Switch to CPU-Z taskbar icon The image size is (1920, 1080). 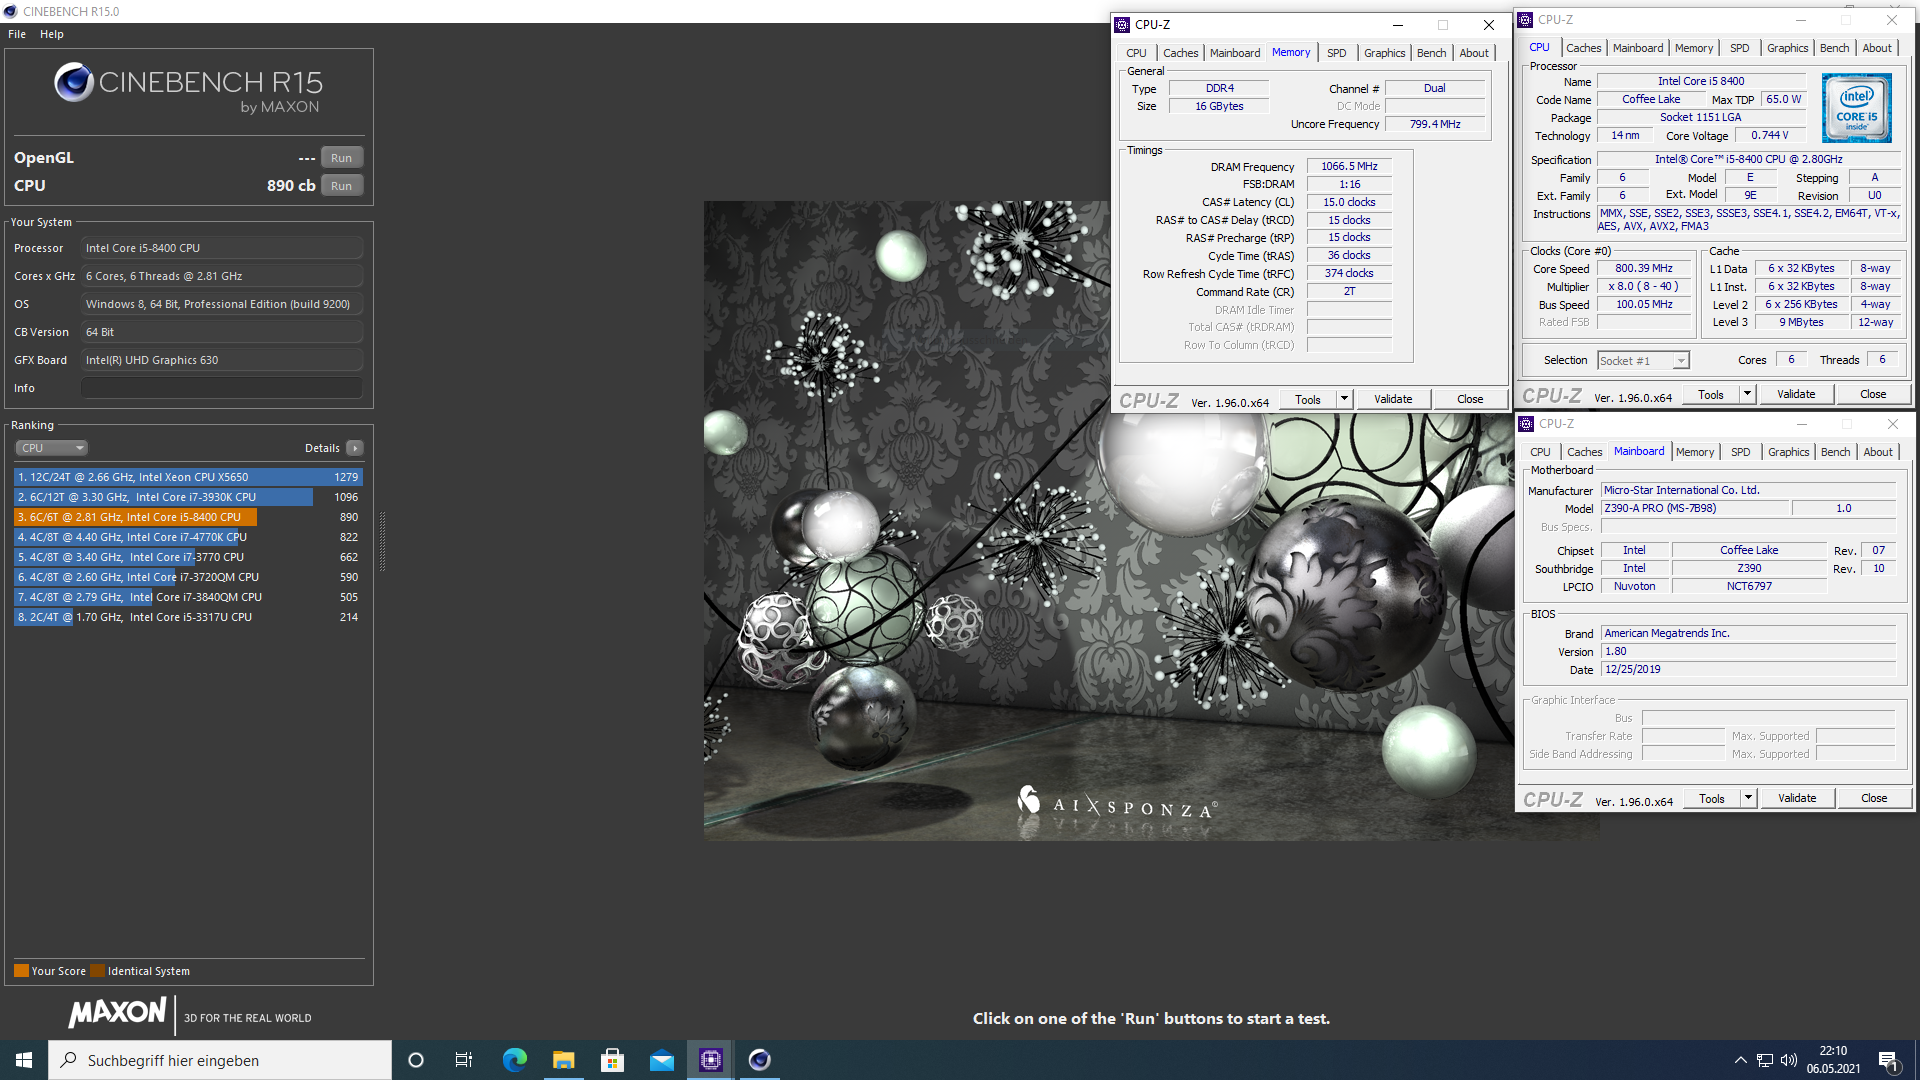click(x=710, y=1060)
